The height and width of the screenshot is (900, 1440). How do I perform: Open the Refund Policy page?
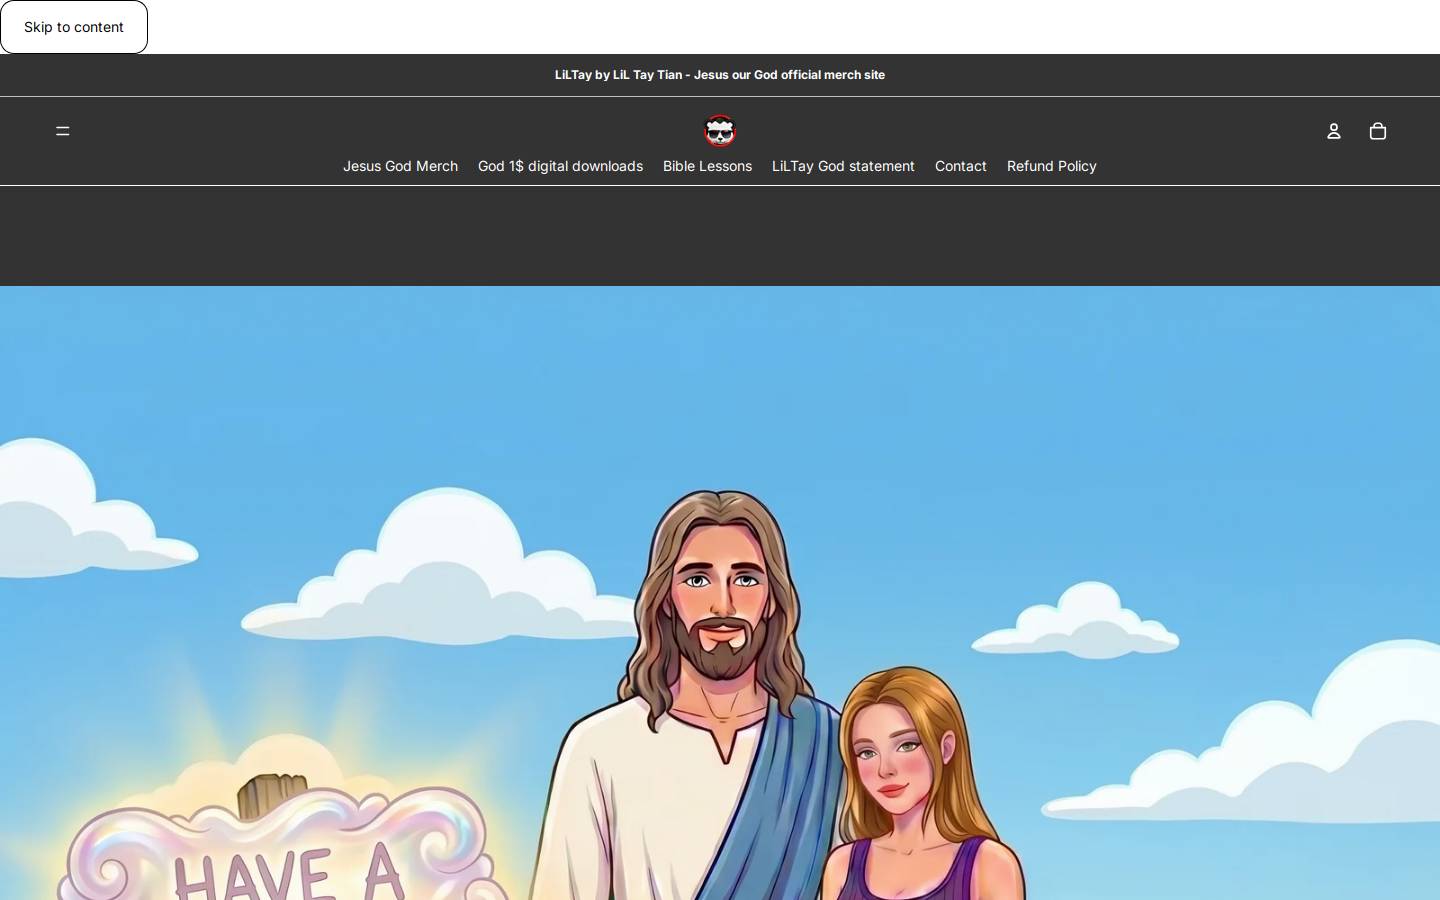[1052, 166]
